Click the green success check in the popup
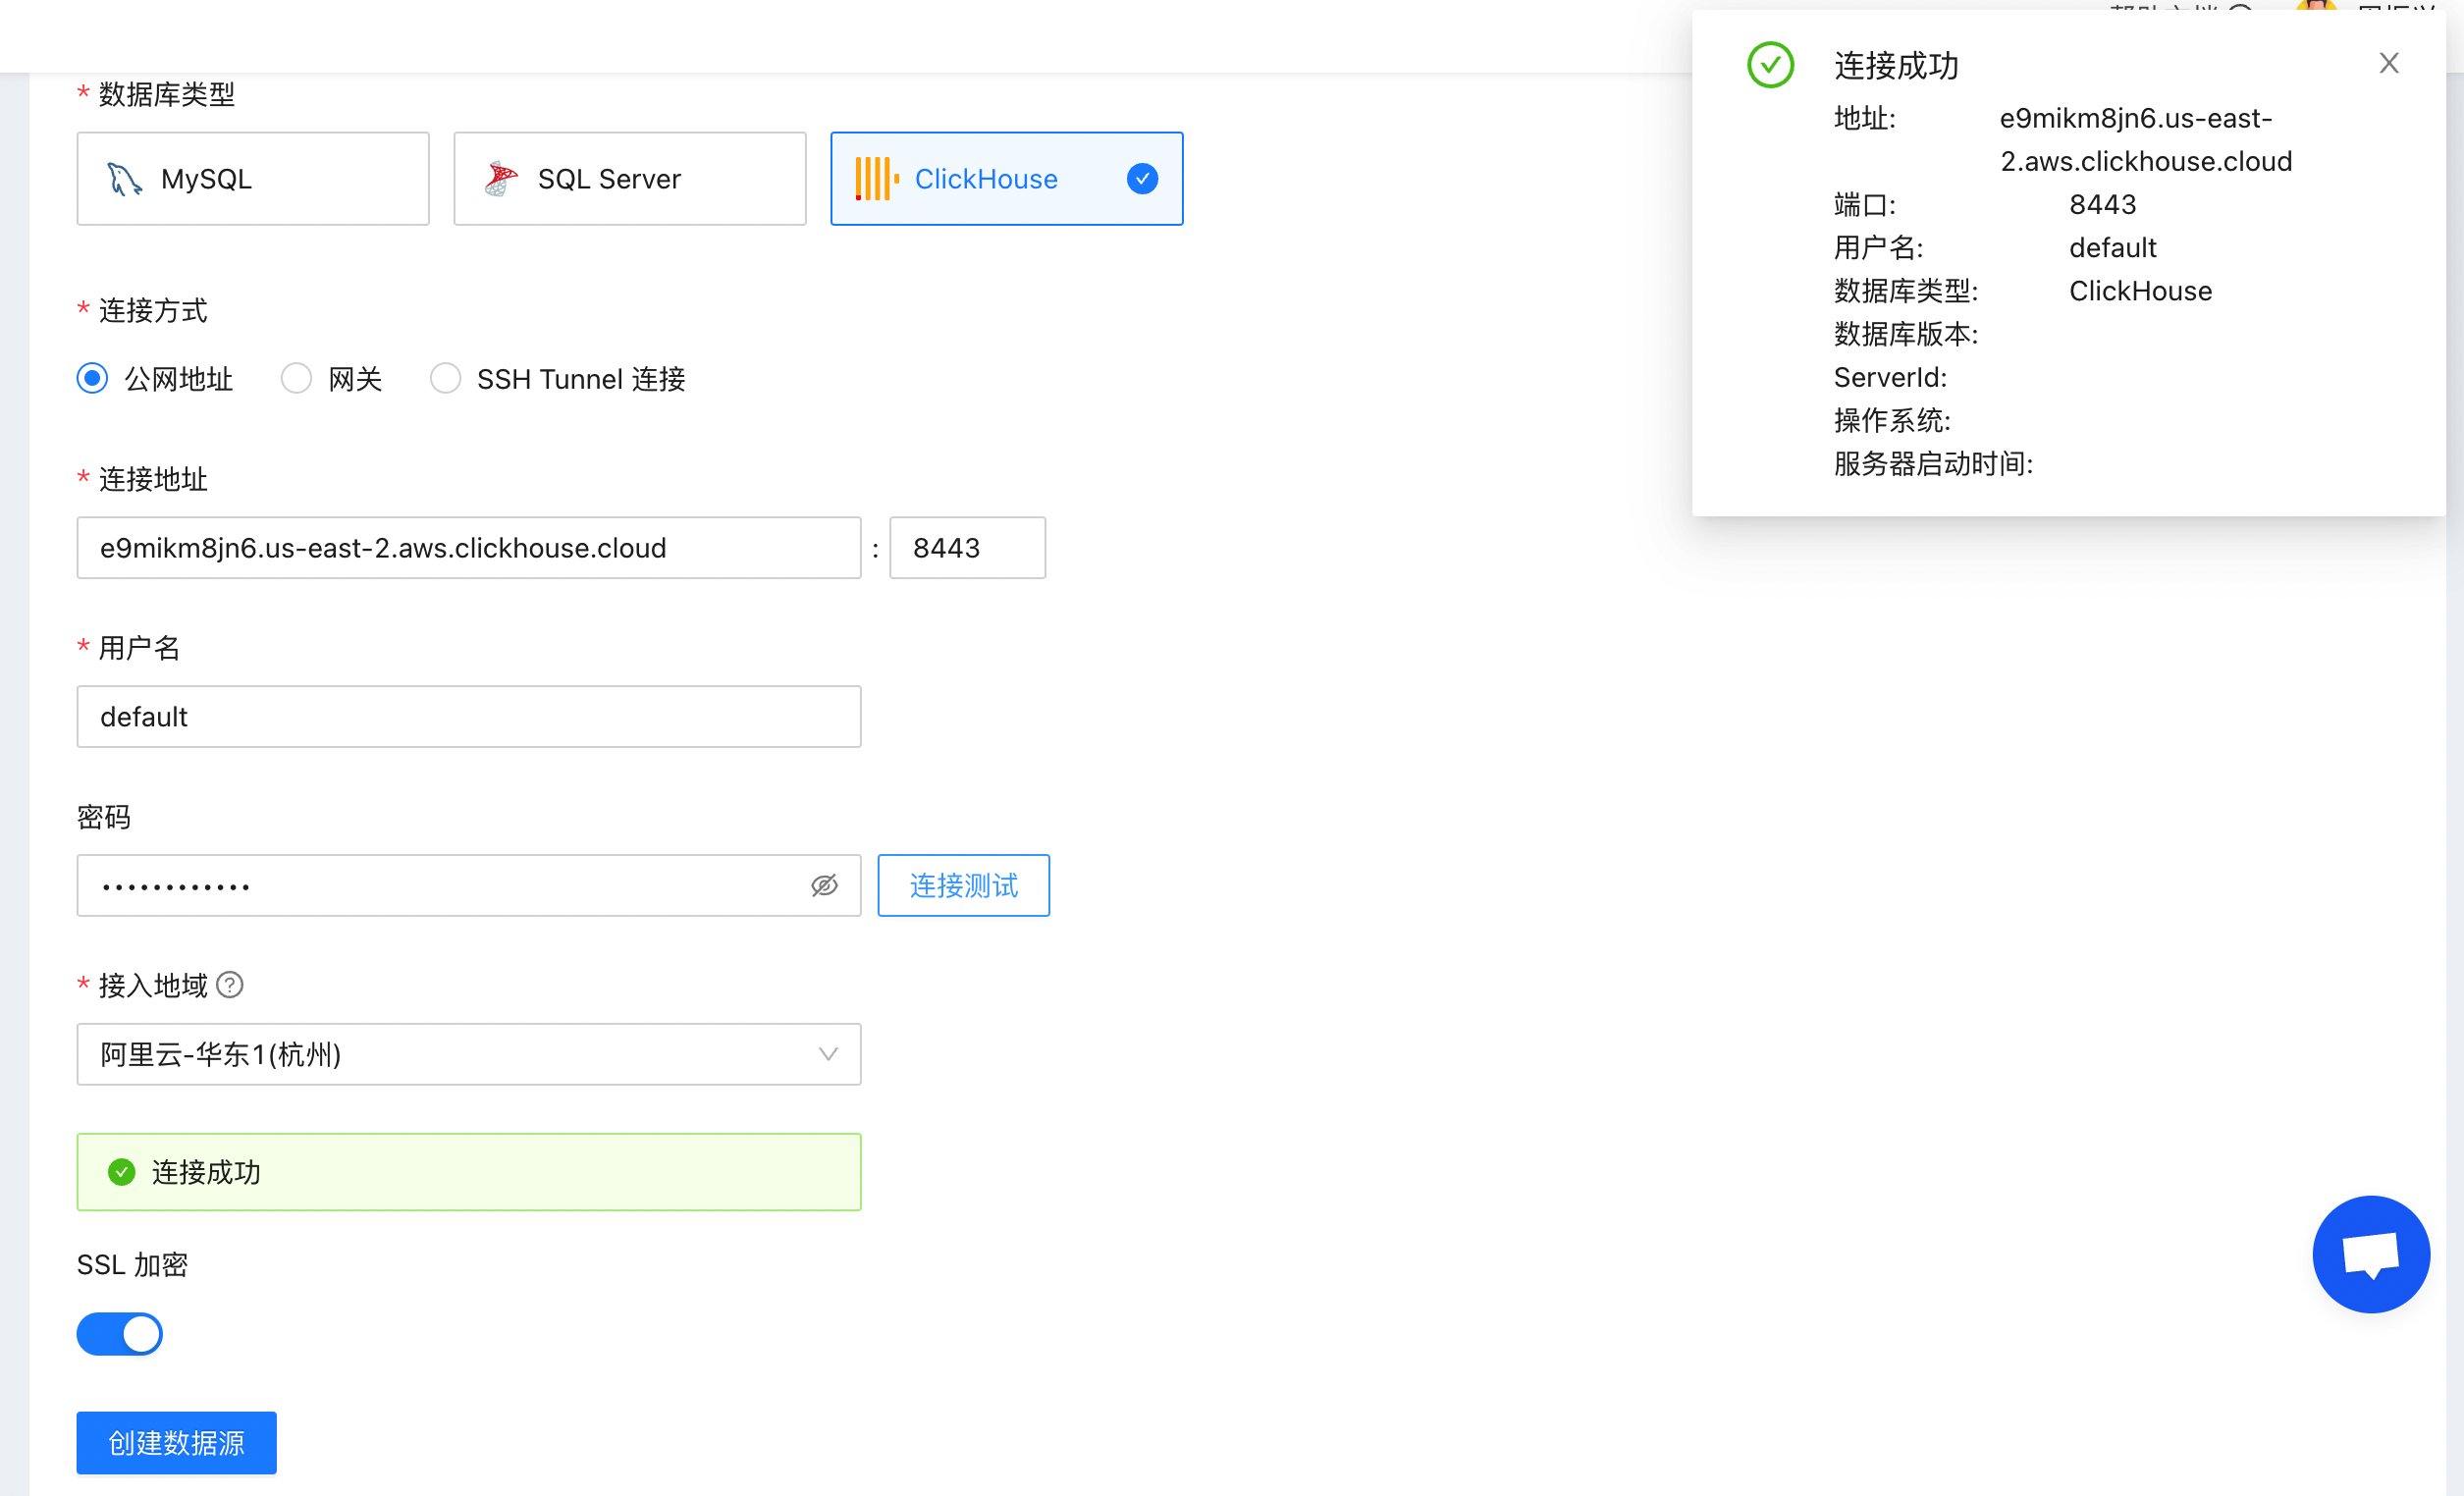This screenshot has height=1496, width=2464. click(x=1770, y=65)
